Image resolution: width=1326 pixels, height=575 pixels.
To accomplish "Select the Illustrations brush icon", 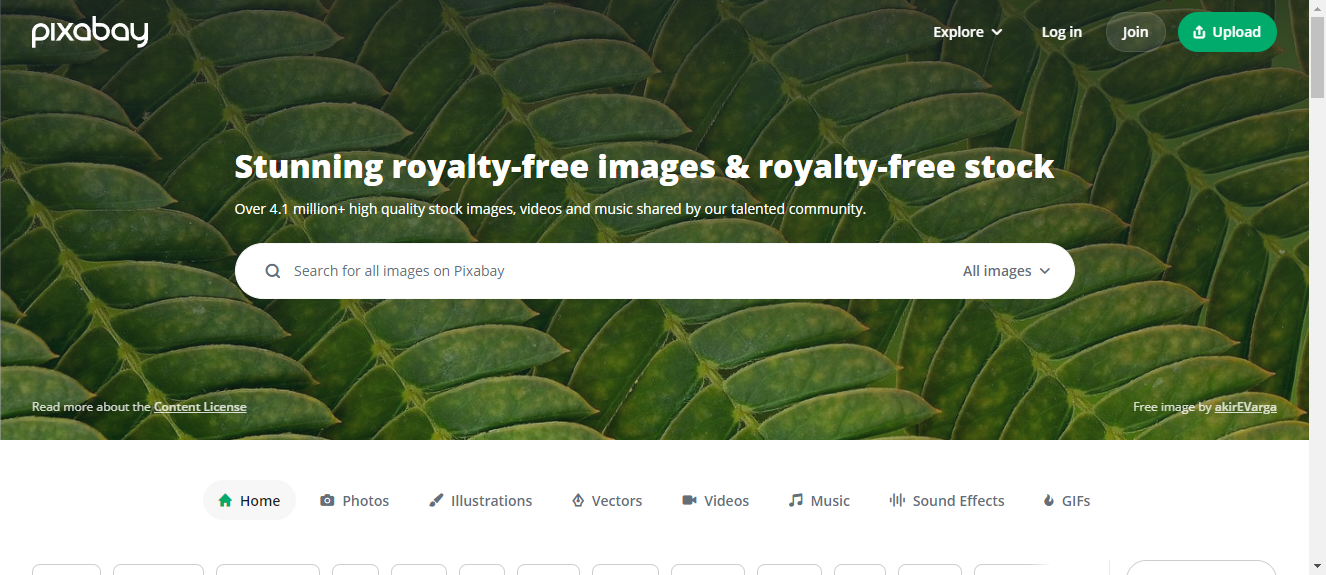I will tap(436, 500).
